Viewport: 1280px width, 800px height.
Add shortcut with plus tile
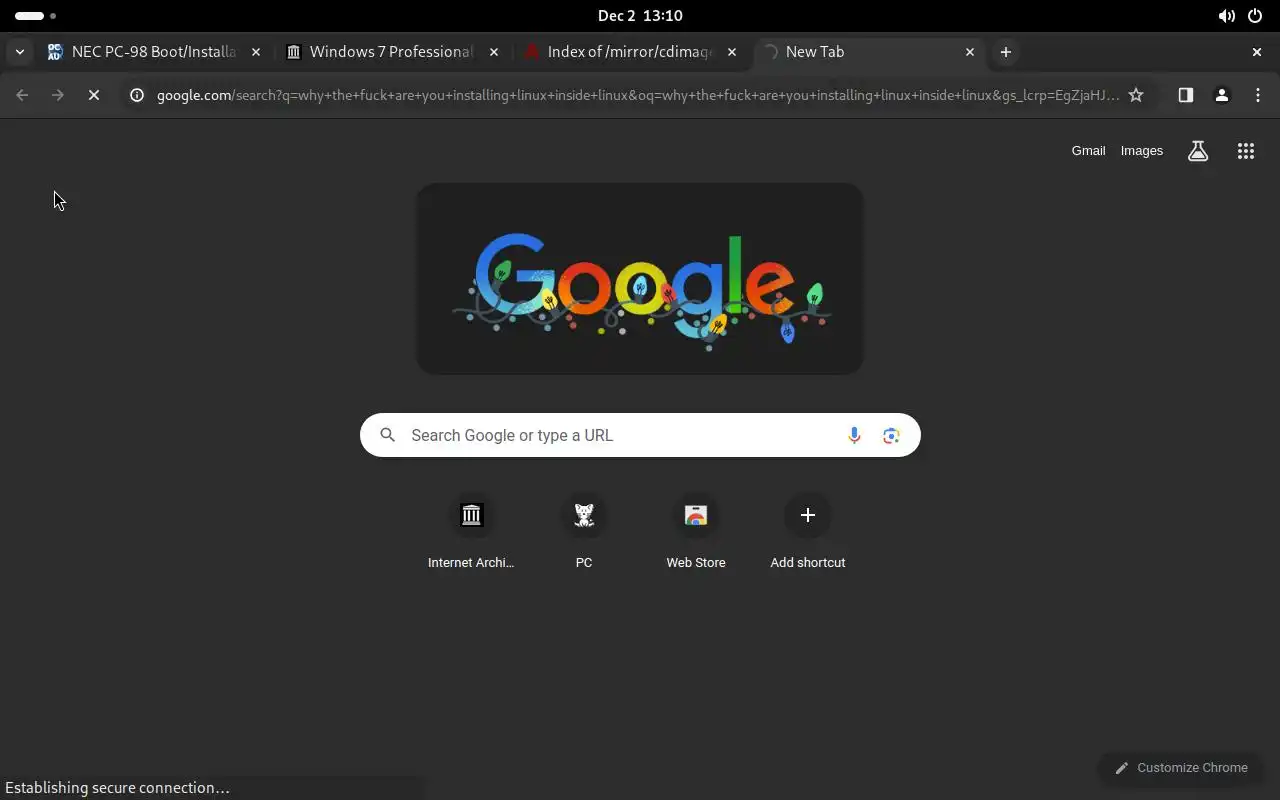click(808, 533)
